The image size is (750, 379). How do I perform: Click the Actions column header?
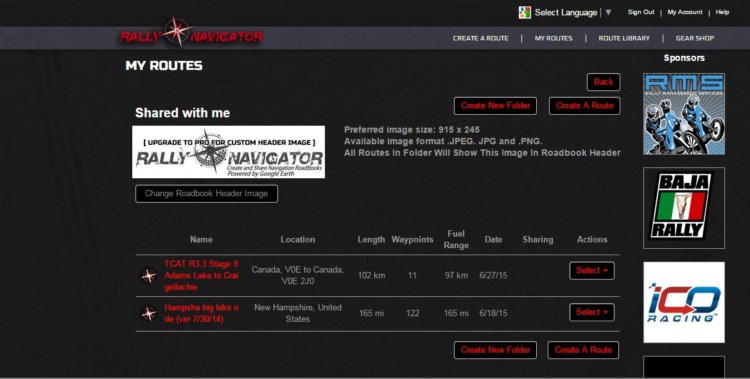(x=592, y=239)
